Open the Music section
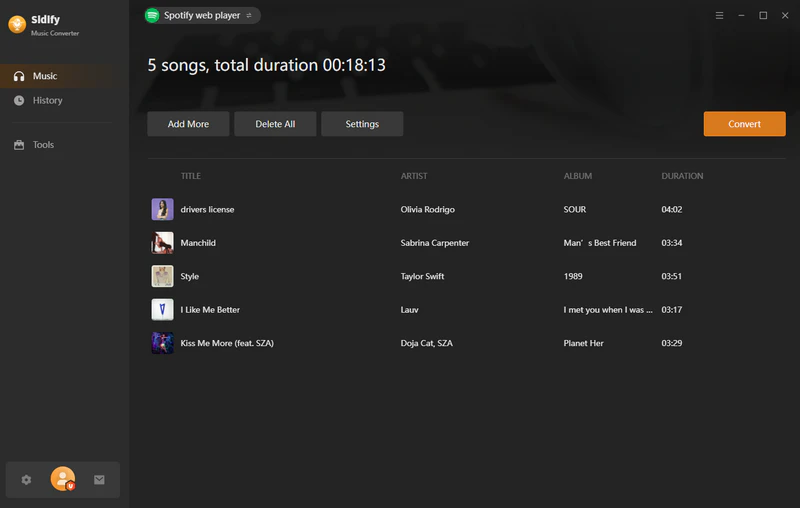800x508 pixels. point(45,76)
